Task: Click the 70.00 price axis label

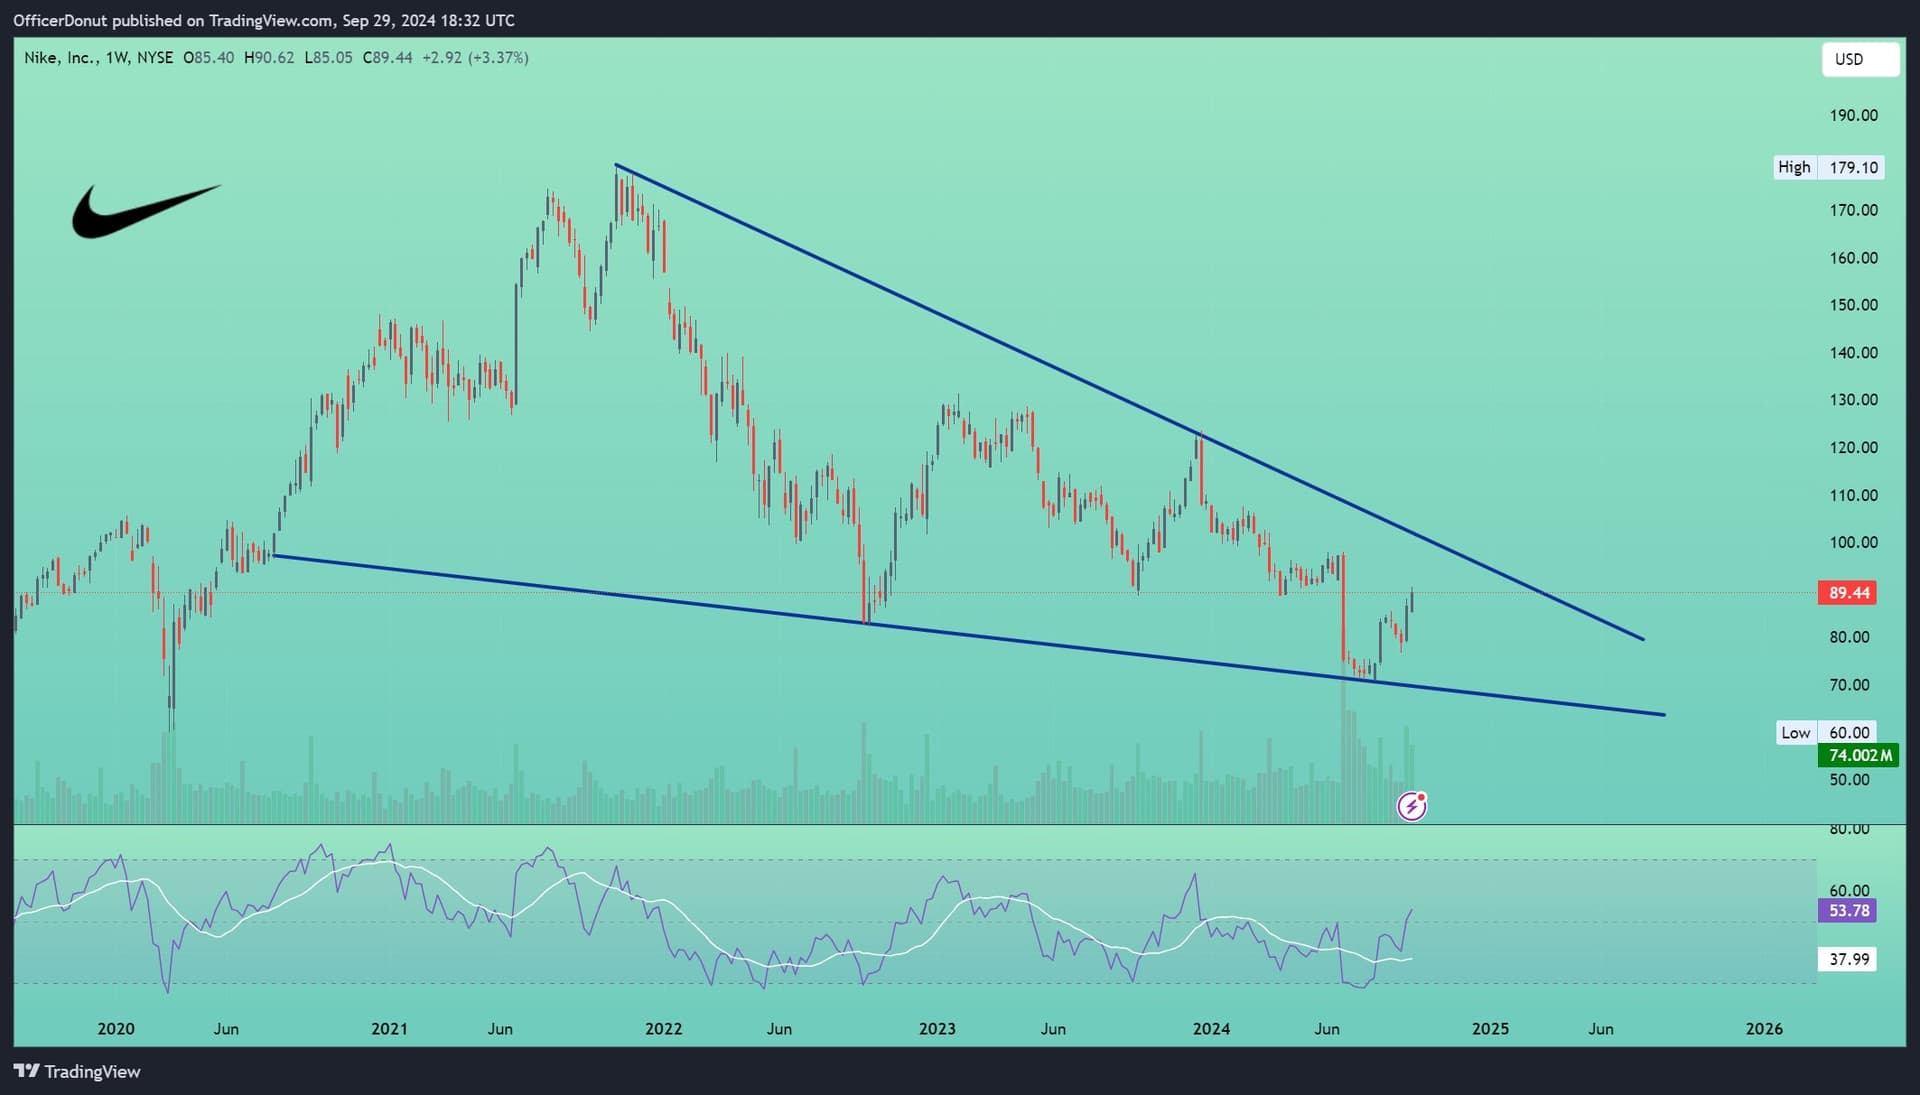Action: click(x=1849, y=685)
